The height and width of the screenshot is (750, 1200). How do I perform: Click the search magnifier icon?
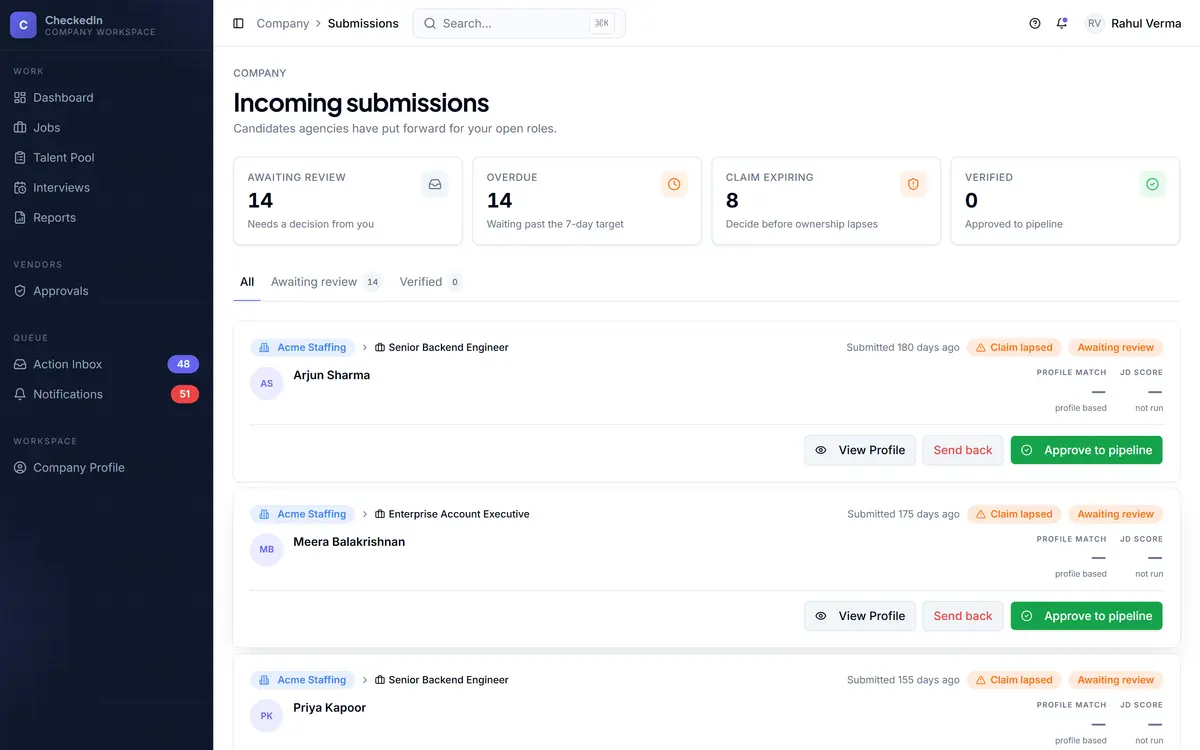[x=430, y=23]
